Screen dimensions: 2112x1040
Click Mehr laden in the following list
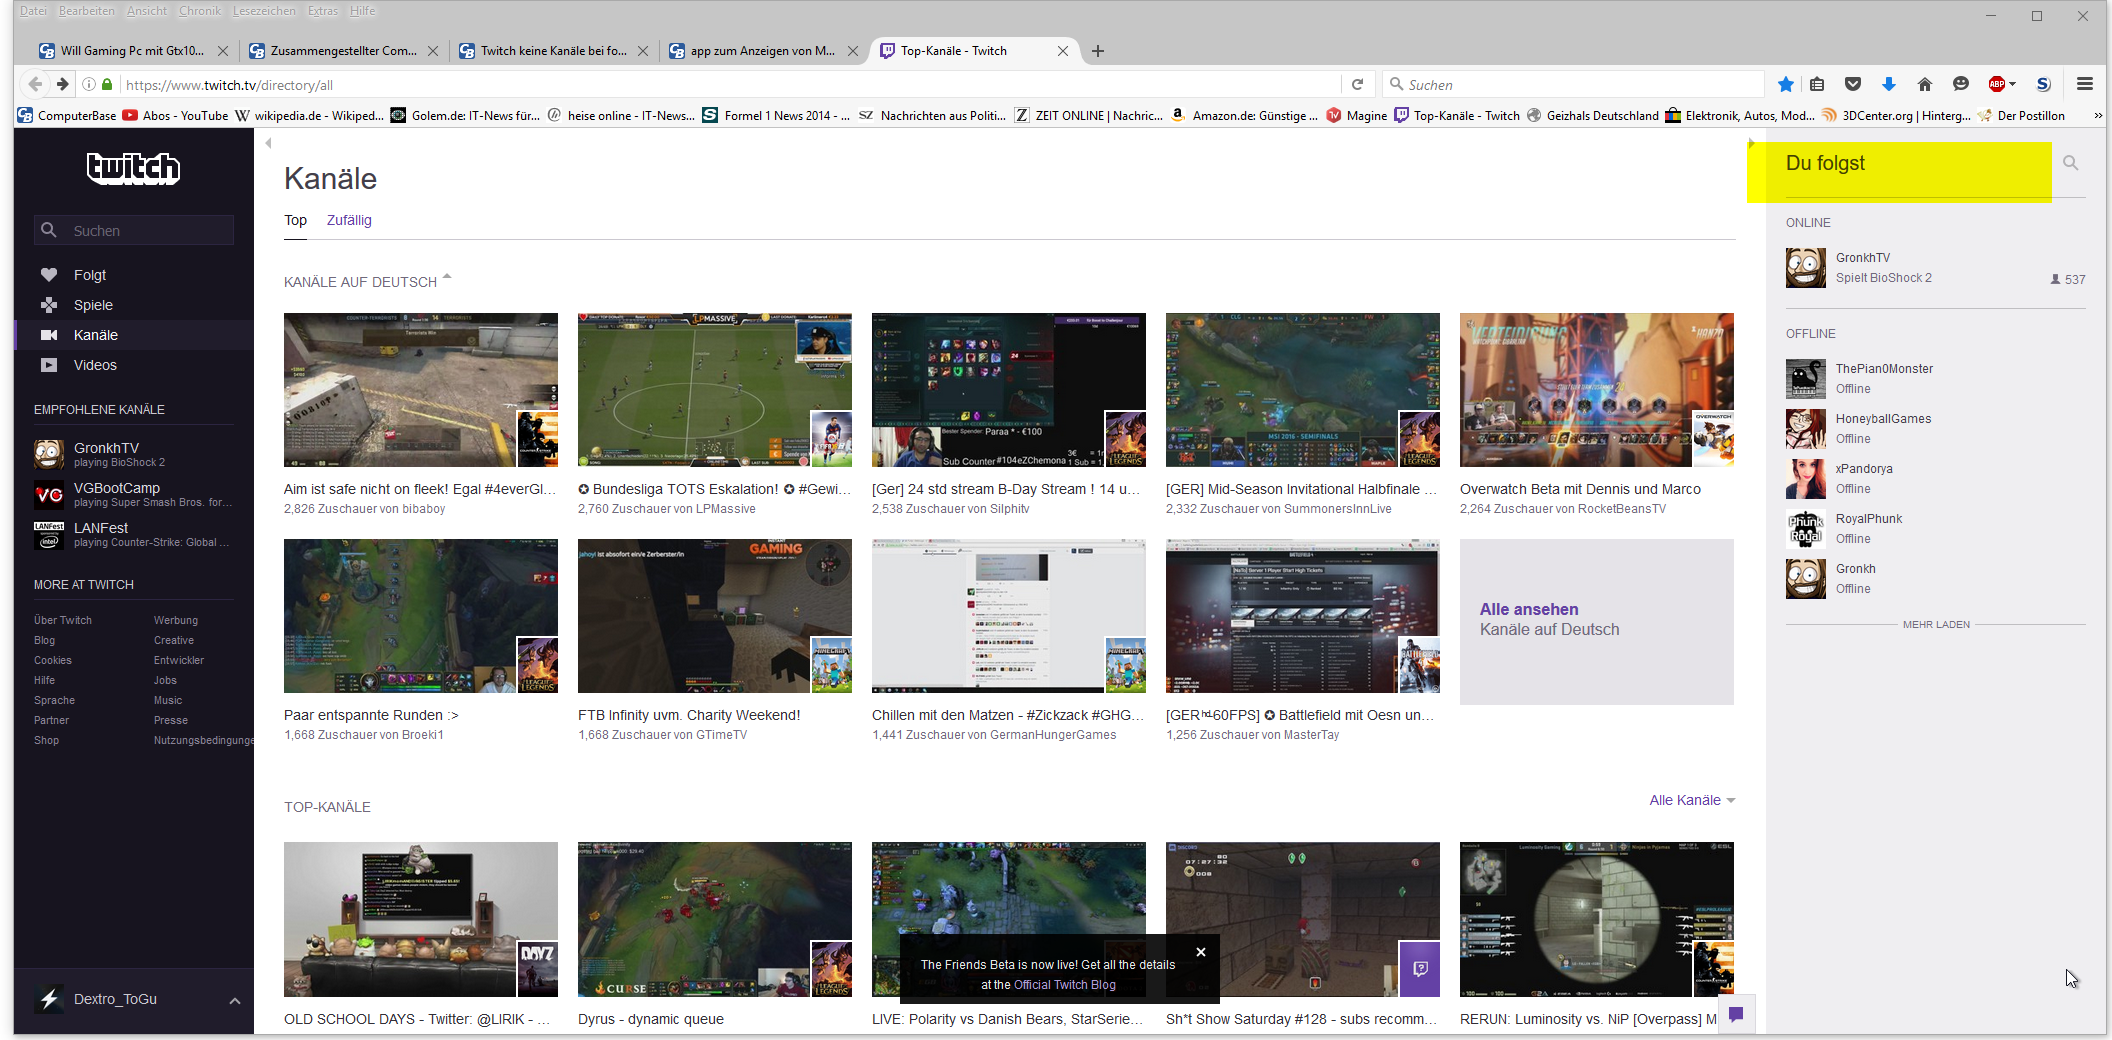point(1936,624)
